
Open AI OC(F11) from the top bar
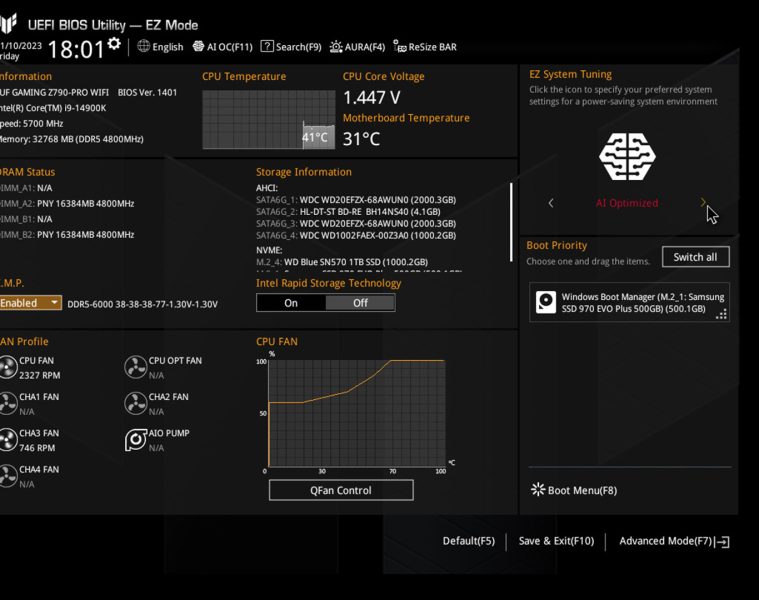pos(223,47)
